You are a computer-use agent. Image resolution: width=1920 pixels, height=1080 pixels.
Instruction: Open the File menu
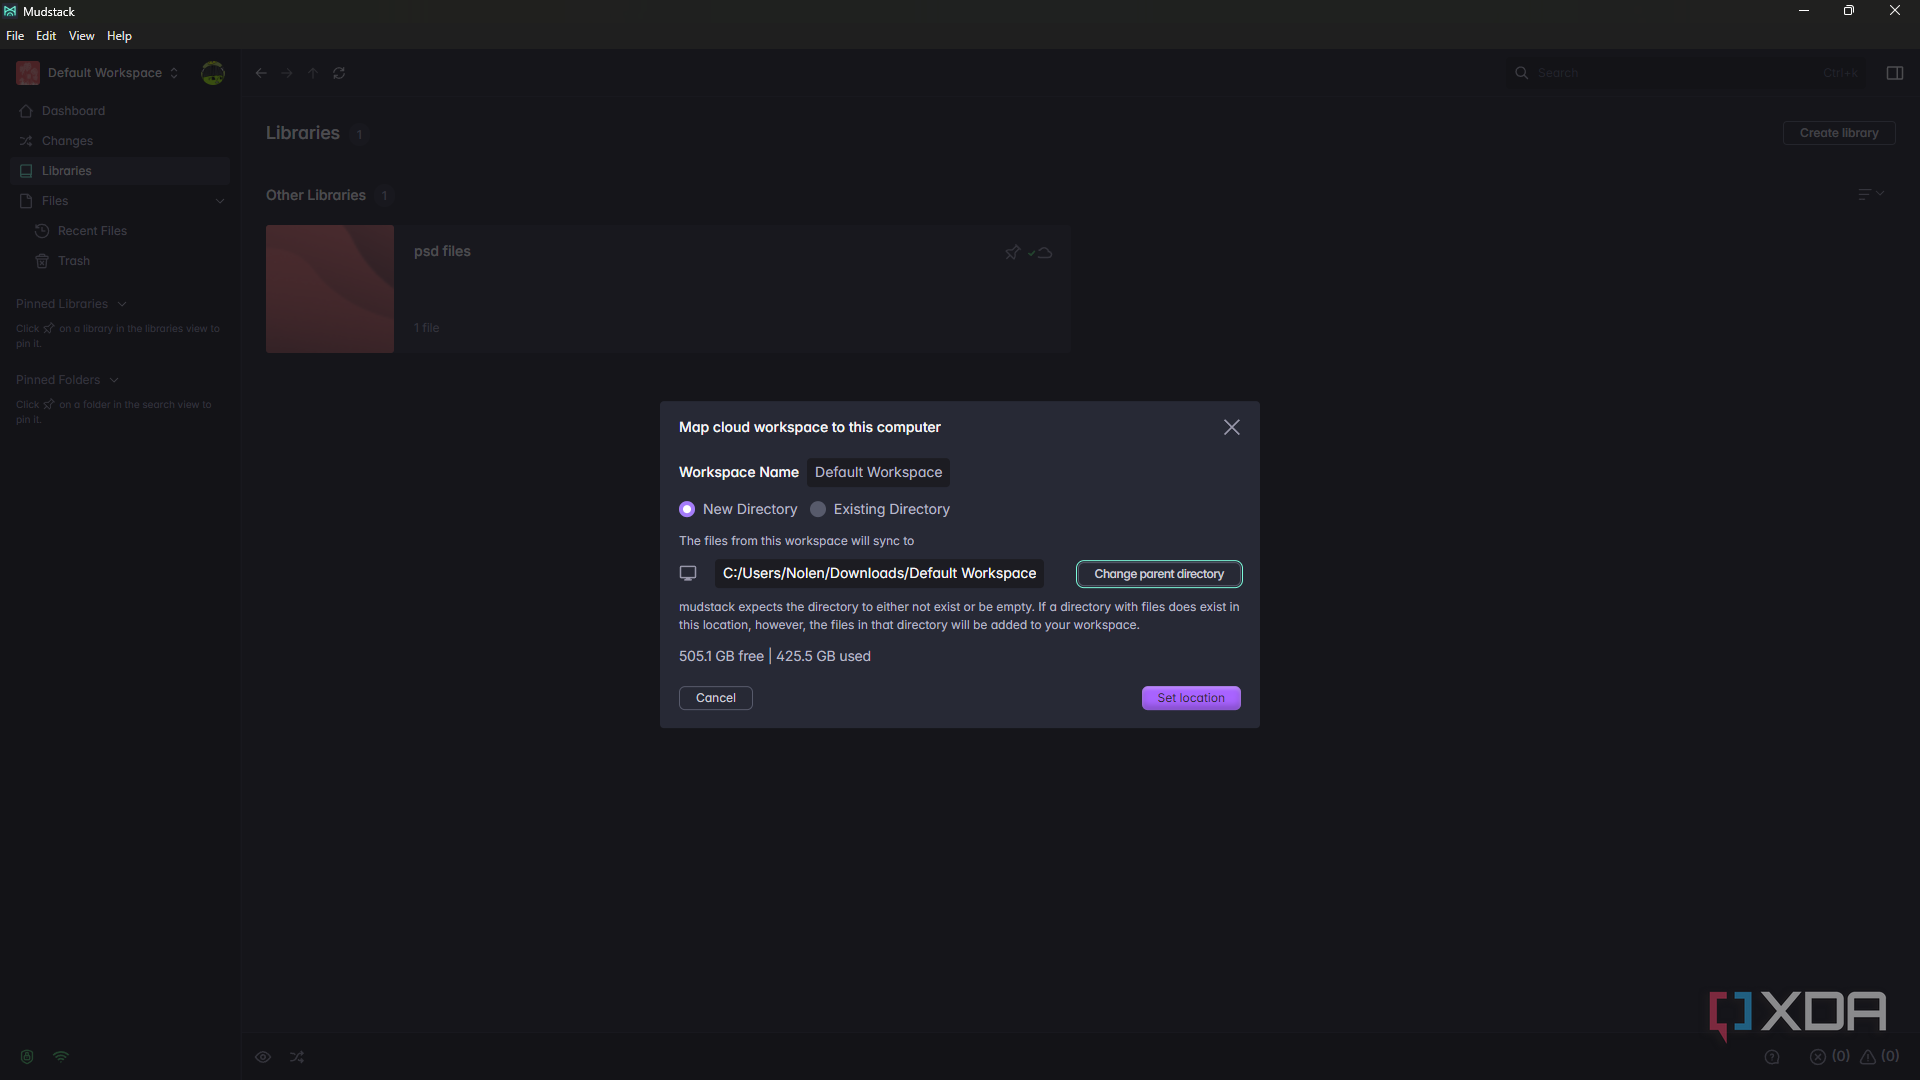15,36
